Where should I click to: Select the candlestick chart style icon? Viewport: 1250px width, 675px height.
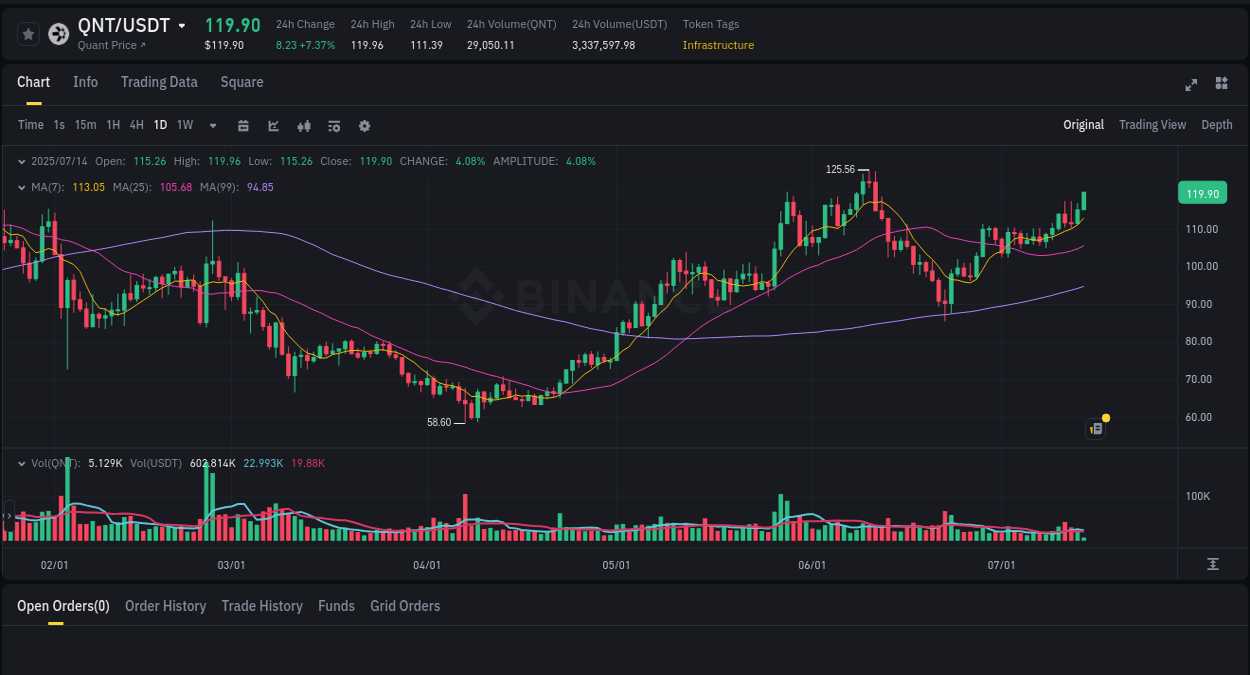coord(303,125)
